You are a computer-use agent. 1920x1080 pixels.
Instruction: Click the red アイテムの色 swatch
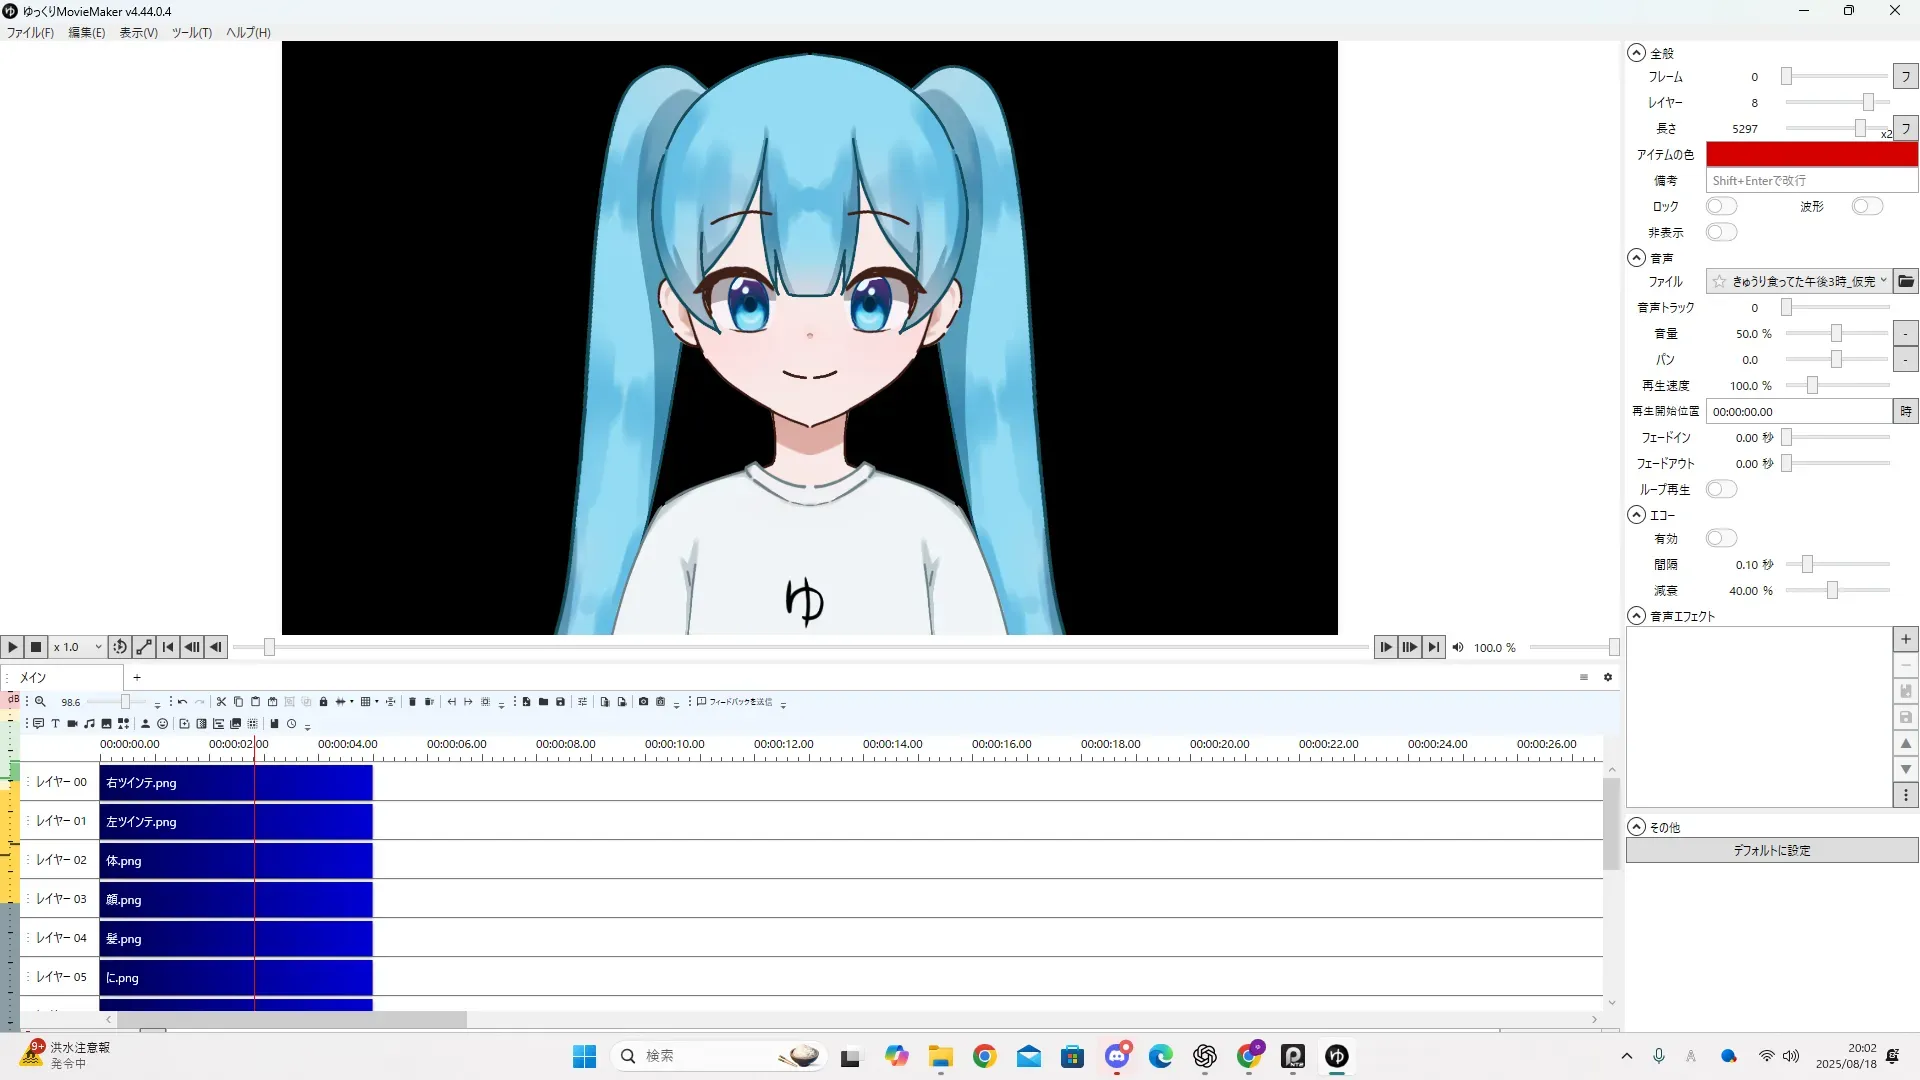pos(1811,154)
